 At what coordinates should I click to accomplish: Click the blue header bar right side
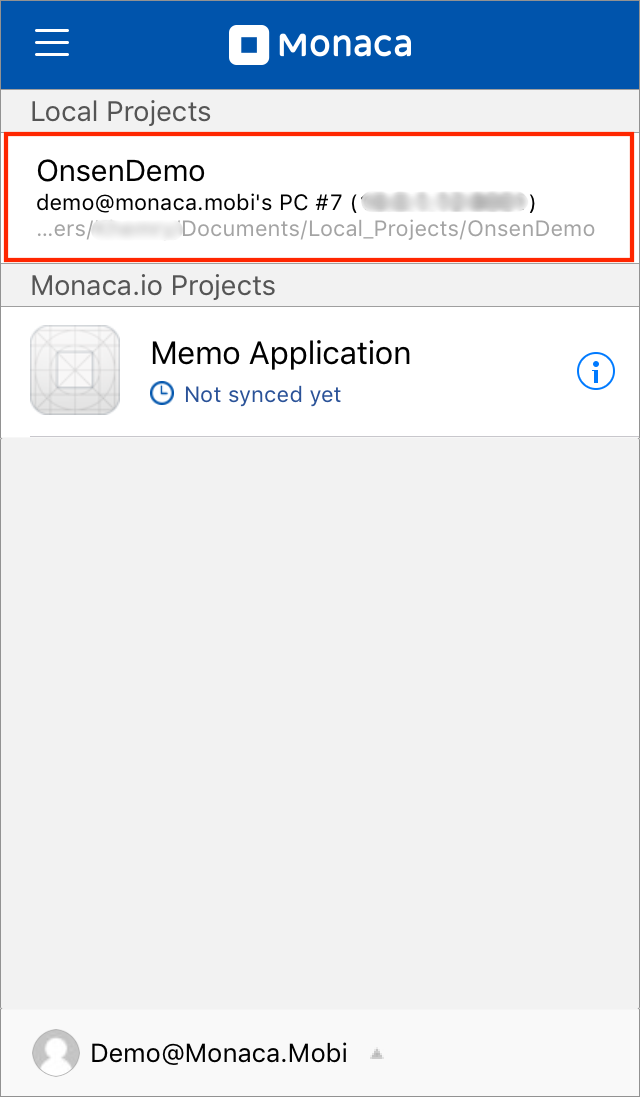tap(540, 45)
